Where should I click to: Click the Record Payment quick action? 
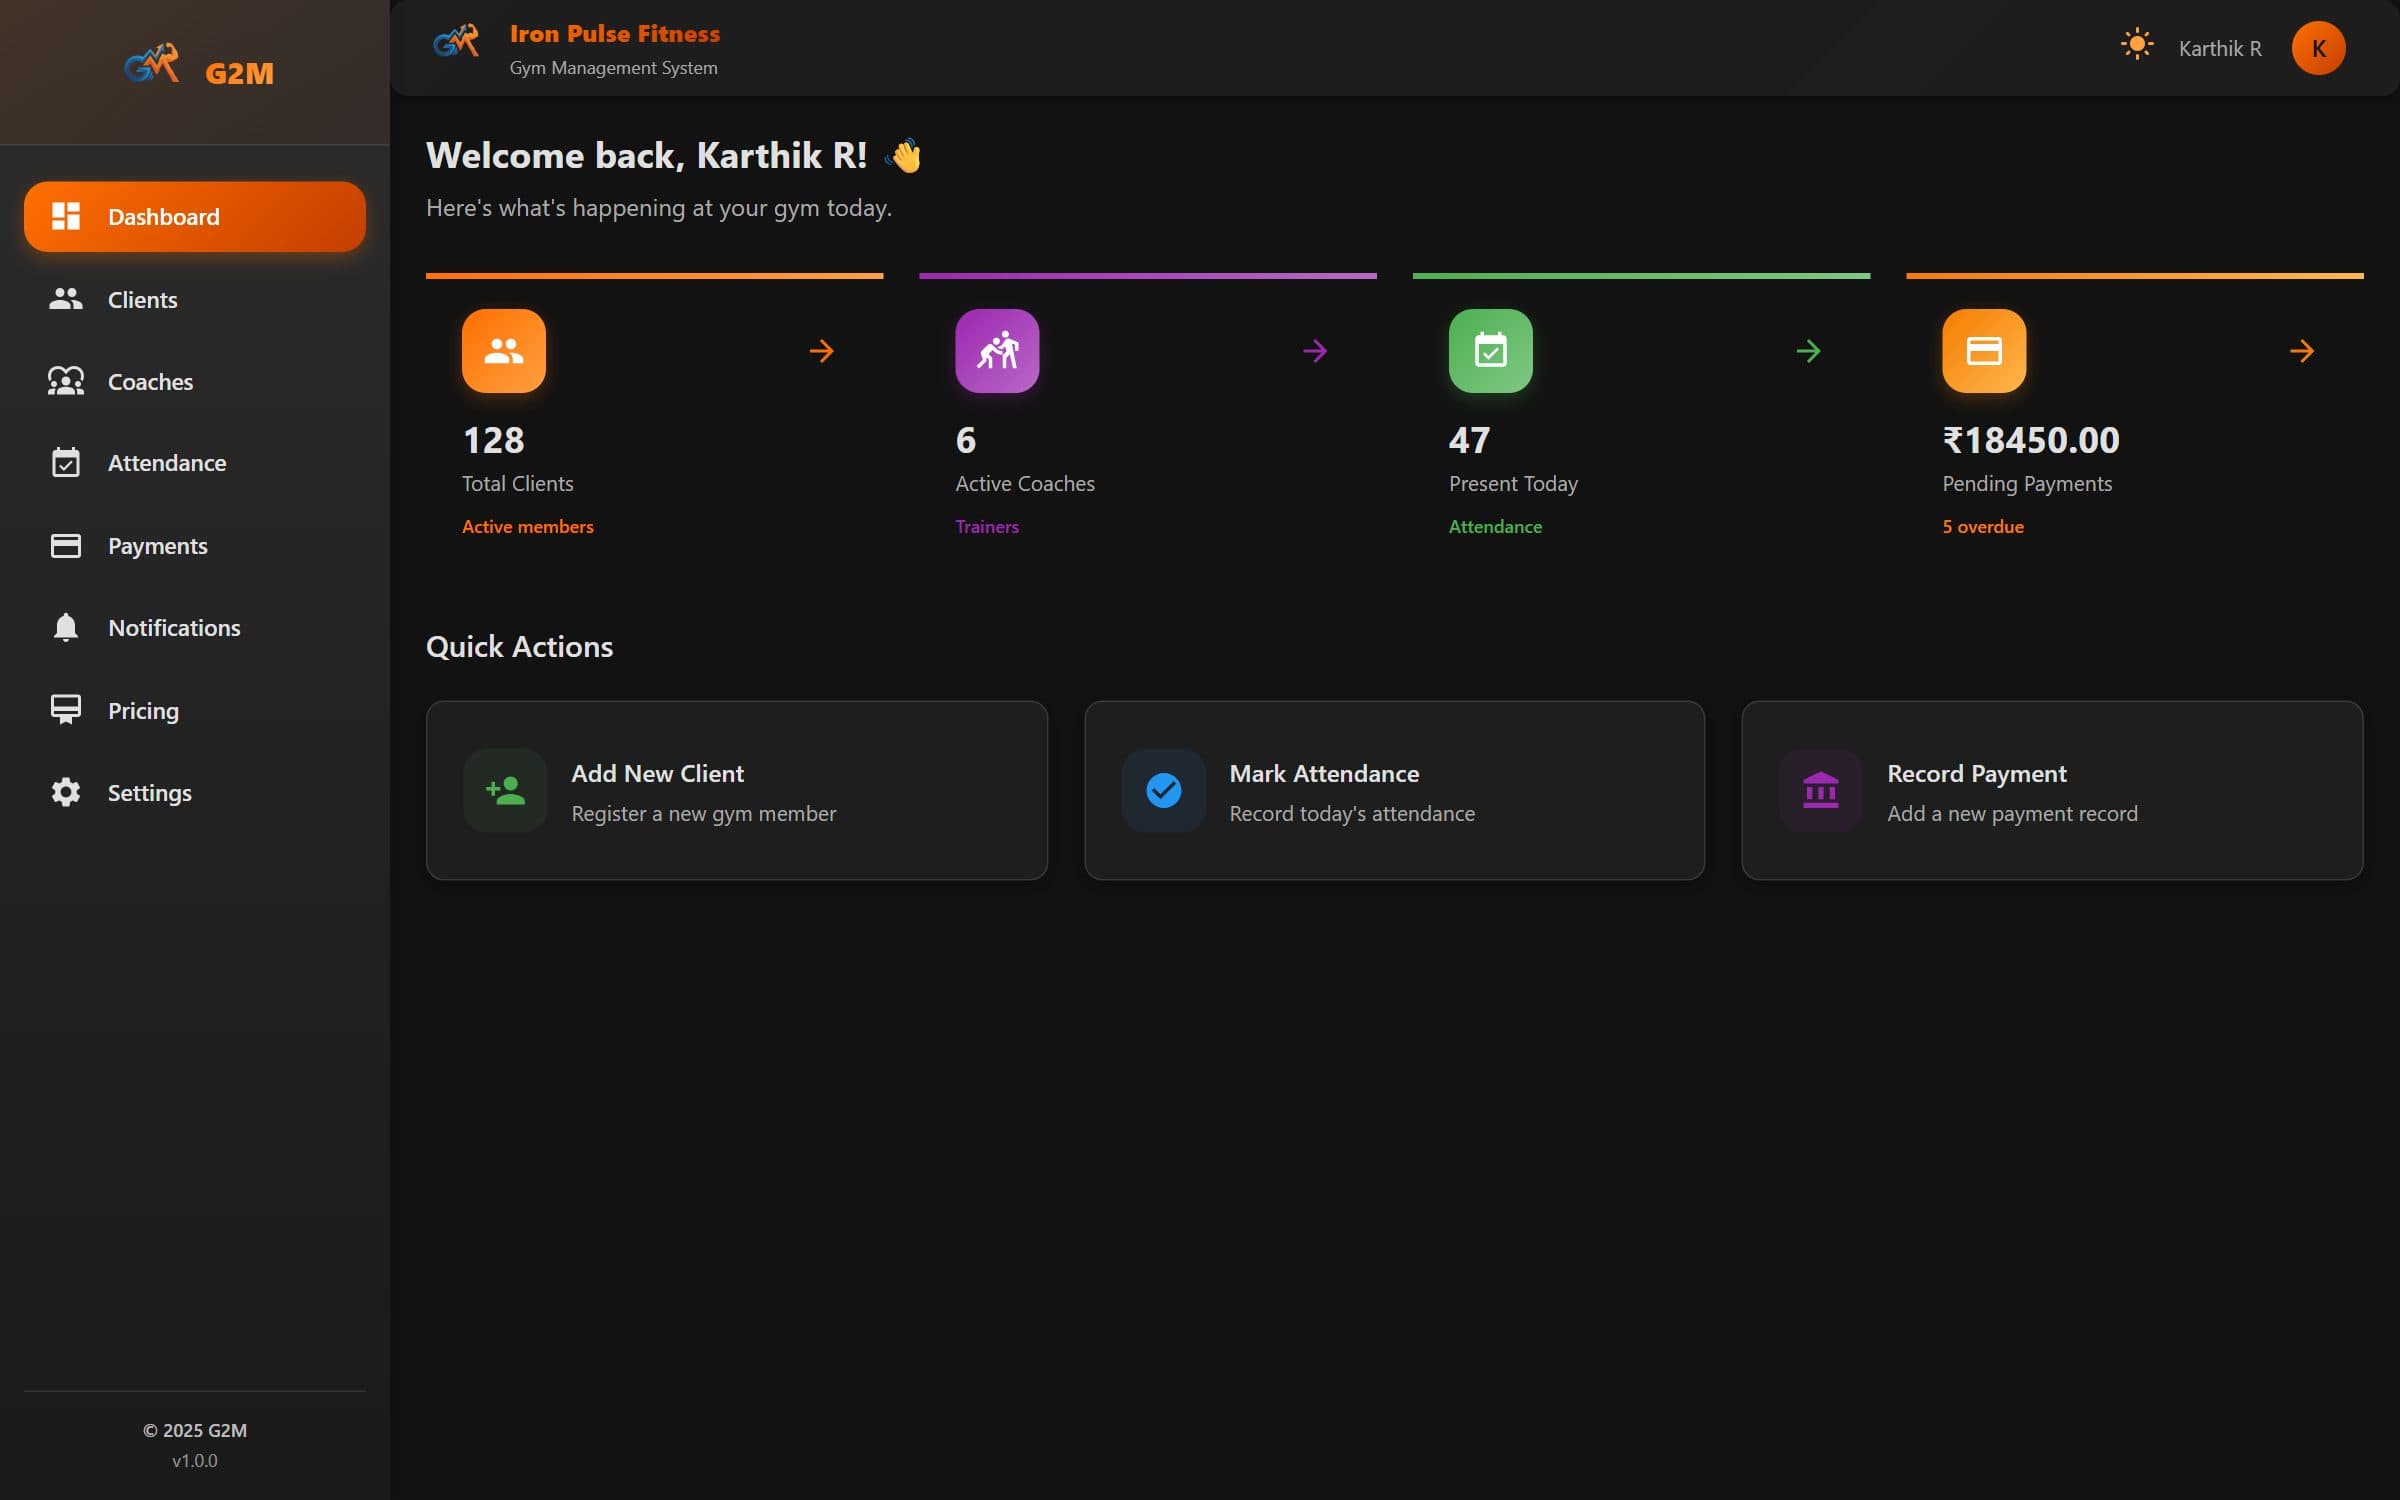(x=2052, y=790)
